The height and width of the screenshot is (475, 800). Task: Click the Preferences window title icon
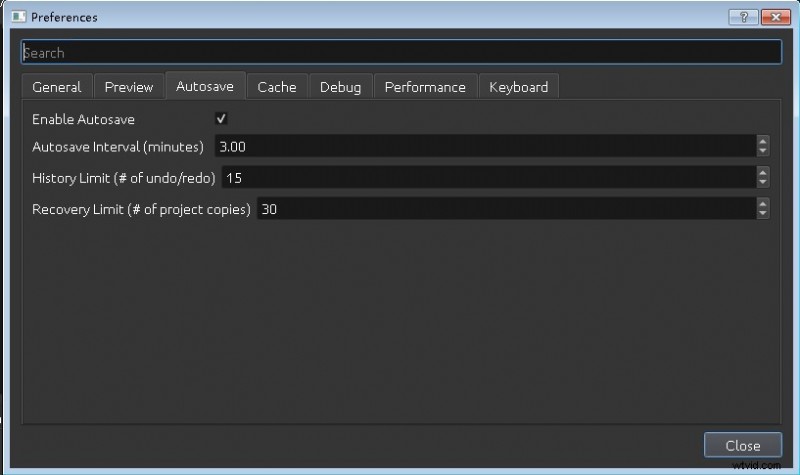pos(19,17)
